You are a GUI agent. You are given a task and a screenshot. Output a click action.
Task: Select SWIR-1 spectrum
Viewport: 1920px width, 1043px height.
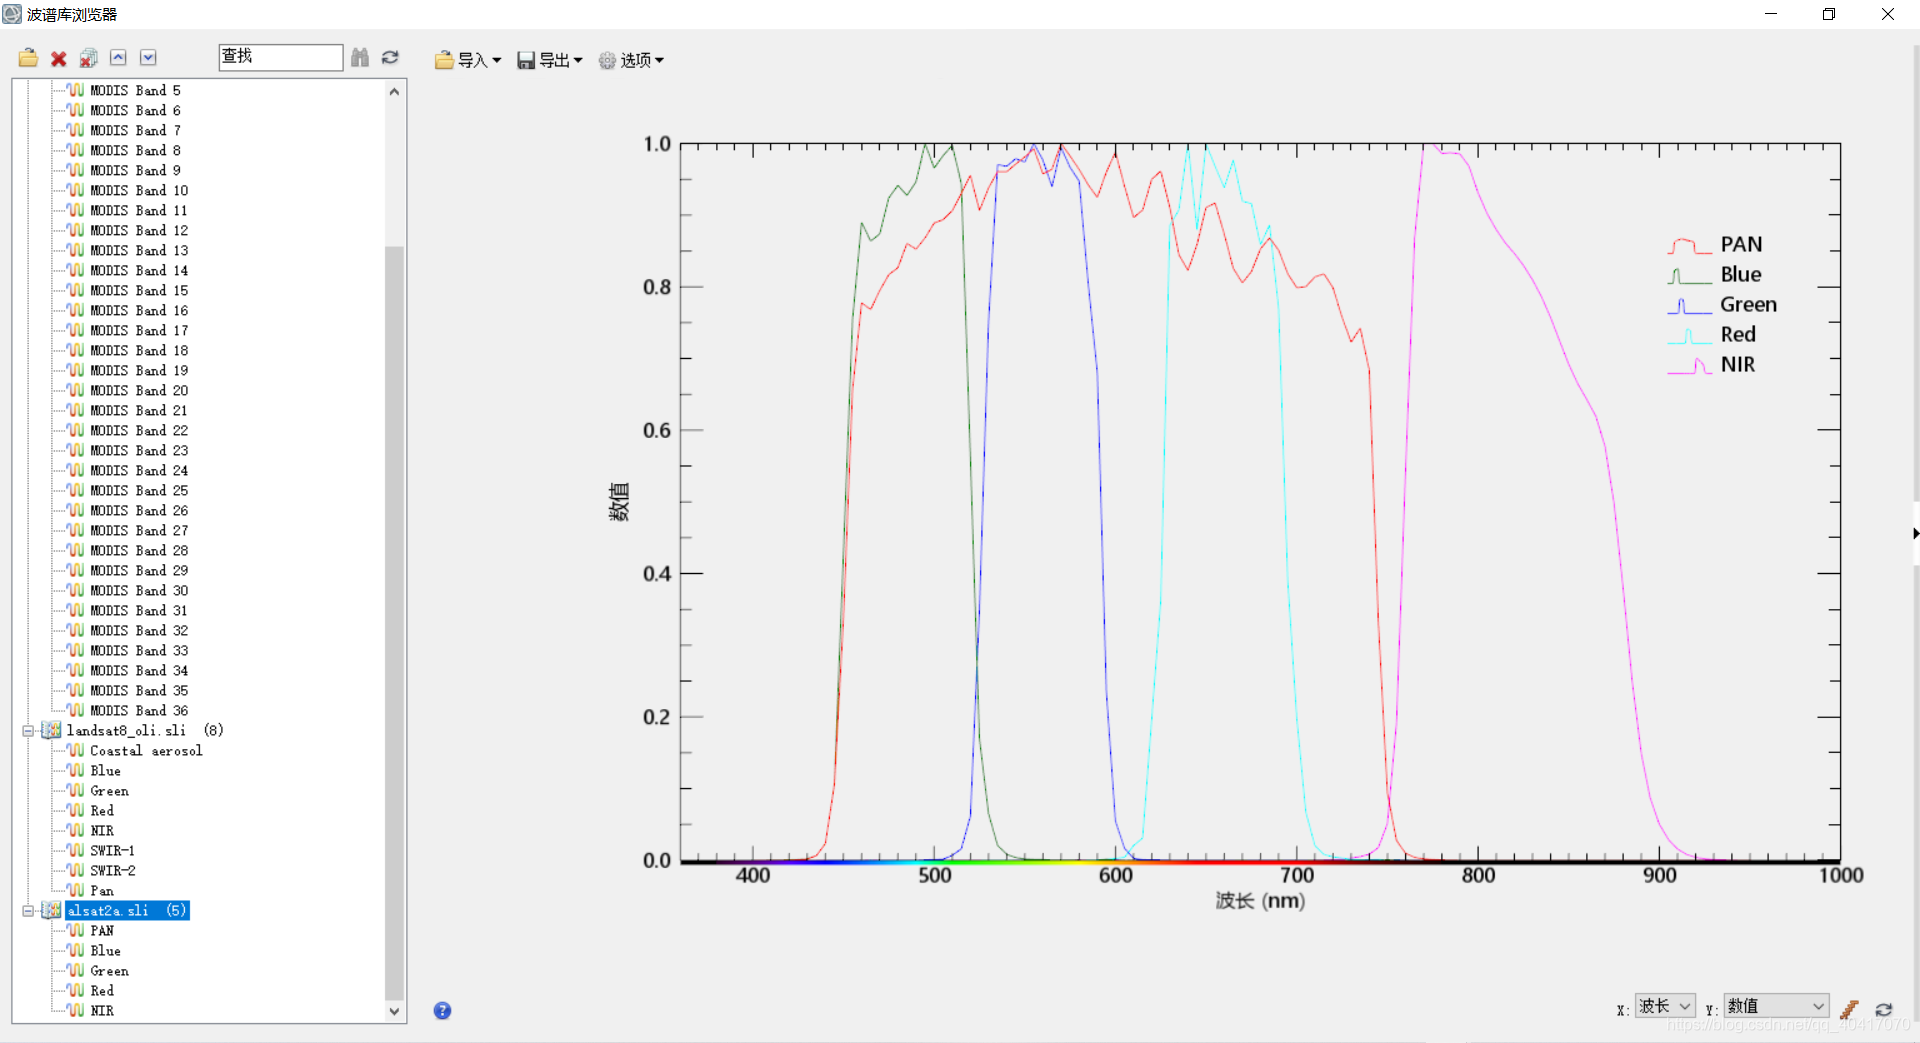[112, 851]
